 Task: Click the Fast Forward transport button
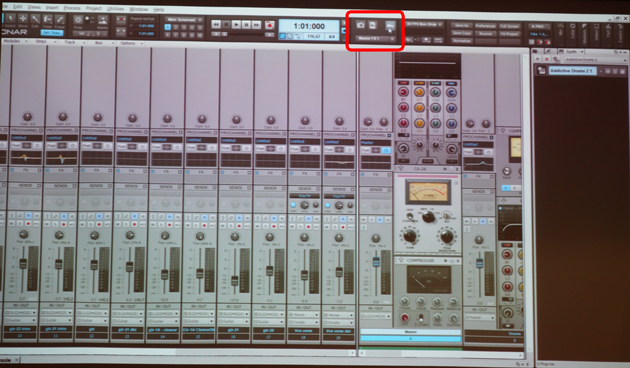pyautogui.click(x=256, y=25)
